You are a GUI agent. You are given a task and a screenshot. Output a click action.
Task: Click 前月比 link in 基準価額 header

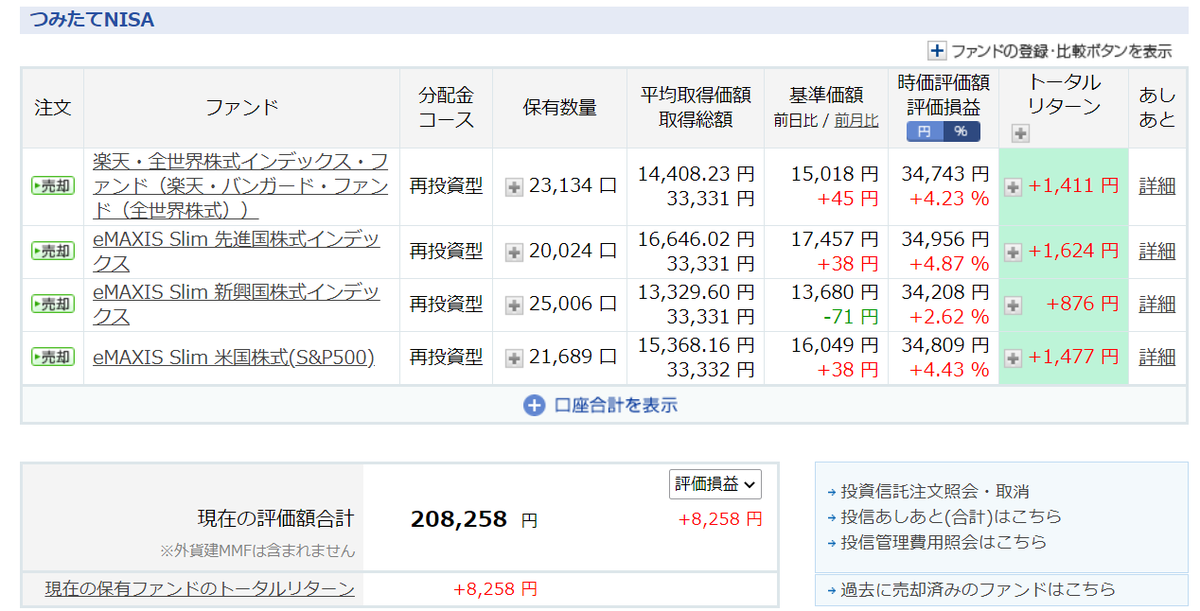pos(856,121)
